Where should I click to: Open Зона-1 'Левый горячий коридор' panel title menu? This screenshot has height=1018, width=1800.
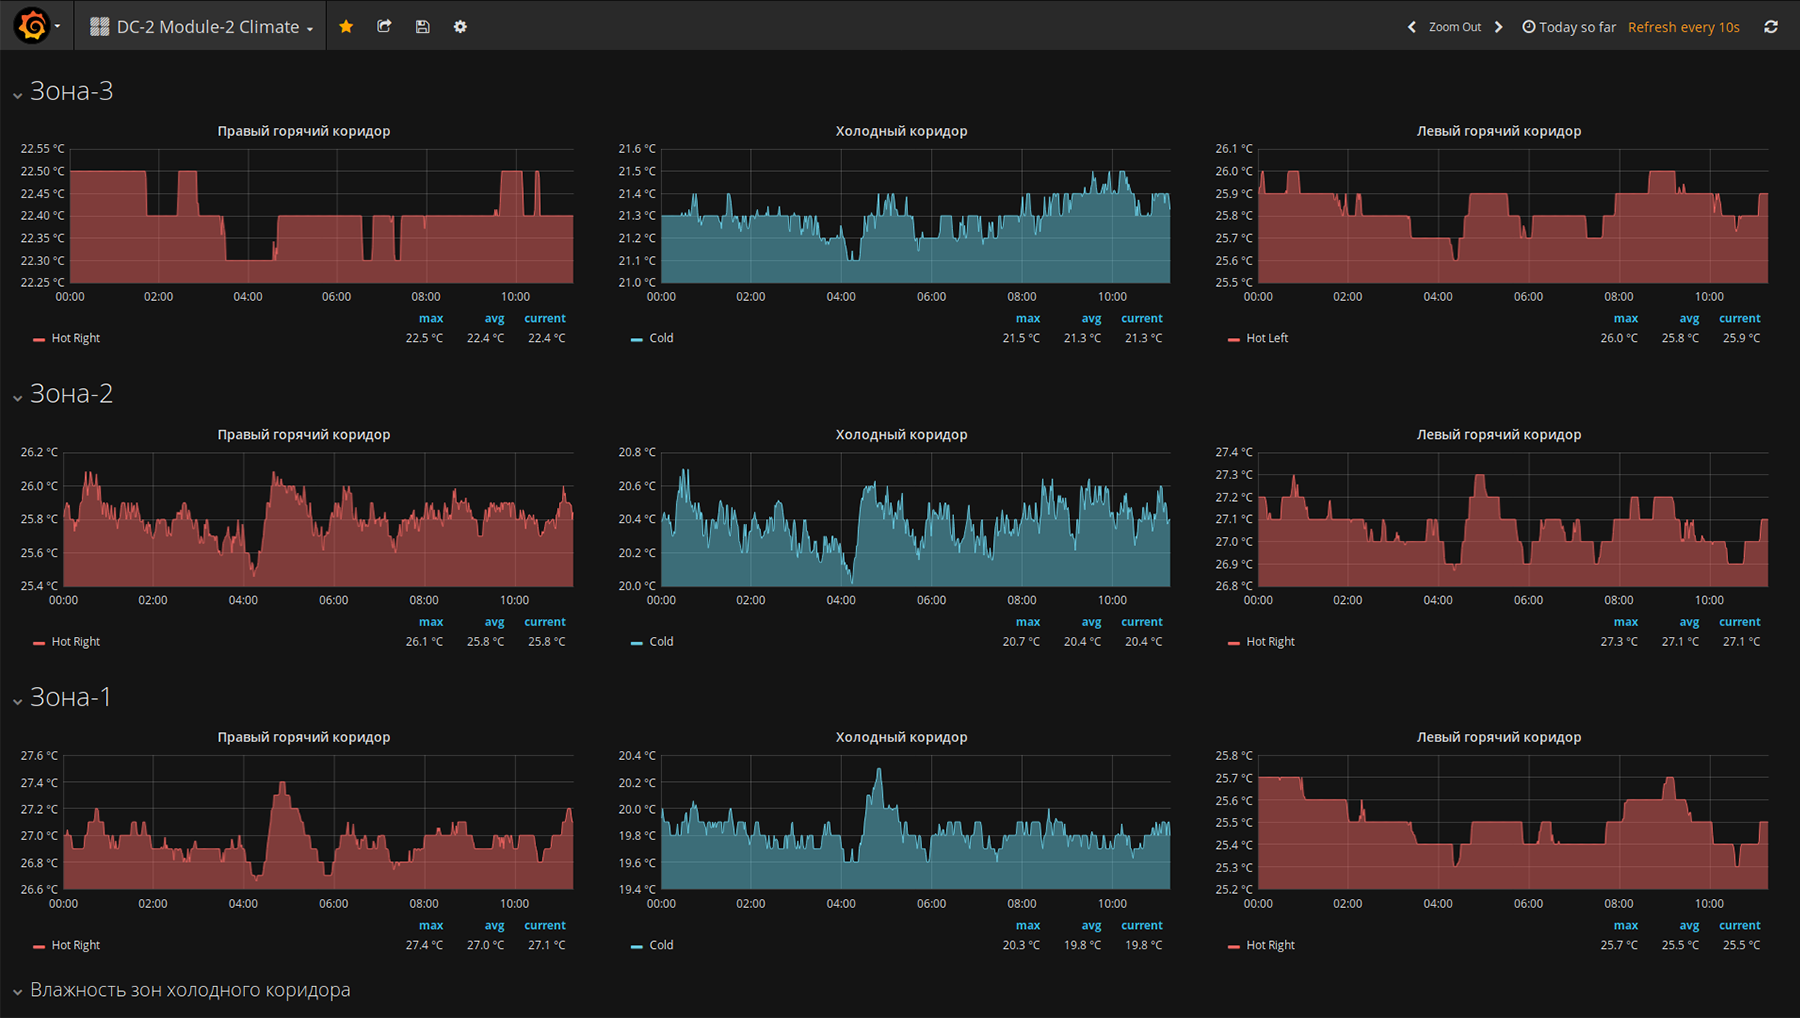(1499, 737)
